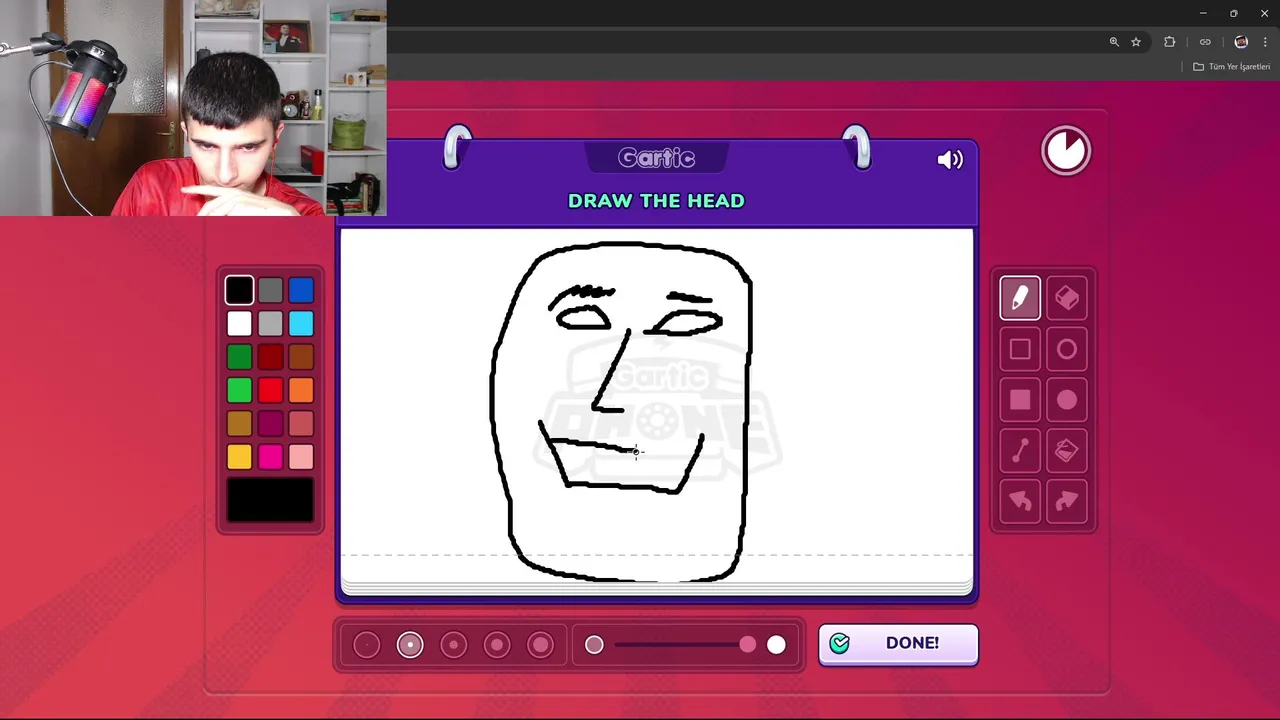Click the round countdown timer icon
1280x720 pixels.
pos(1066,151)
